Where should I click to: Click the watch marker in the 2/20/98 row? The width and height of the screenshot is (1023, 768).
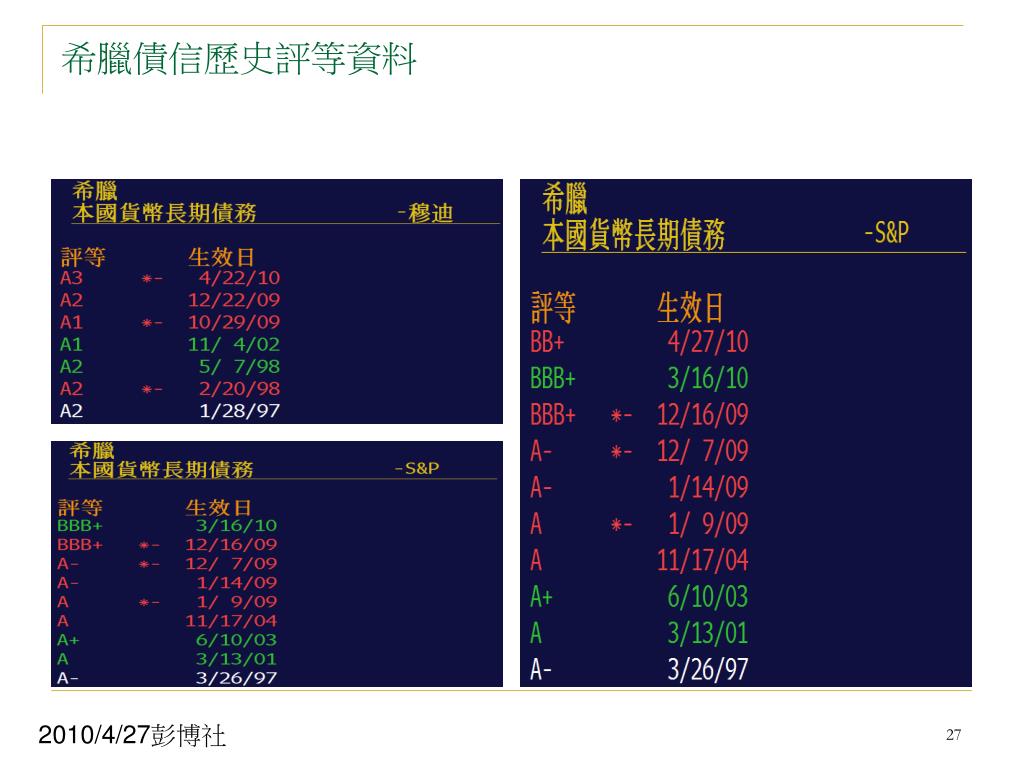click(152, 390)
